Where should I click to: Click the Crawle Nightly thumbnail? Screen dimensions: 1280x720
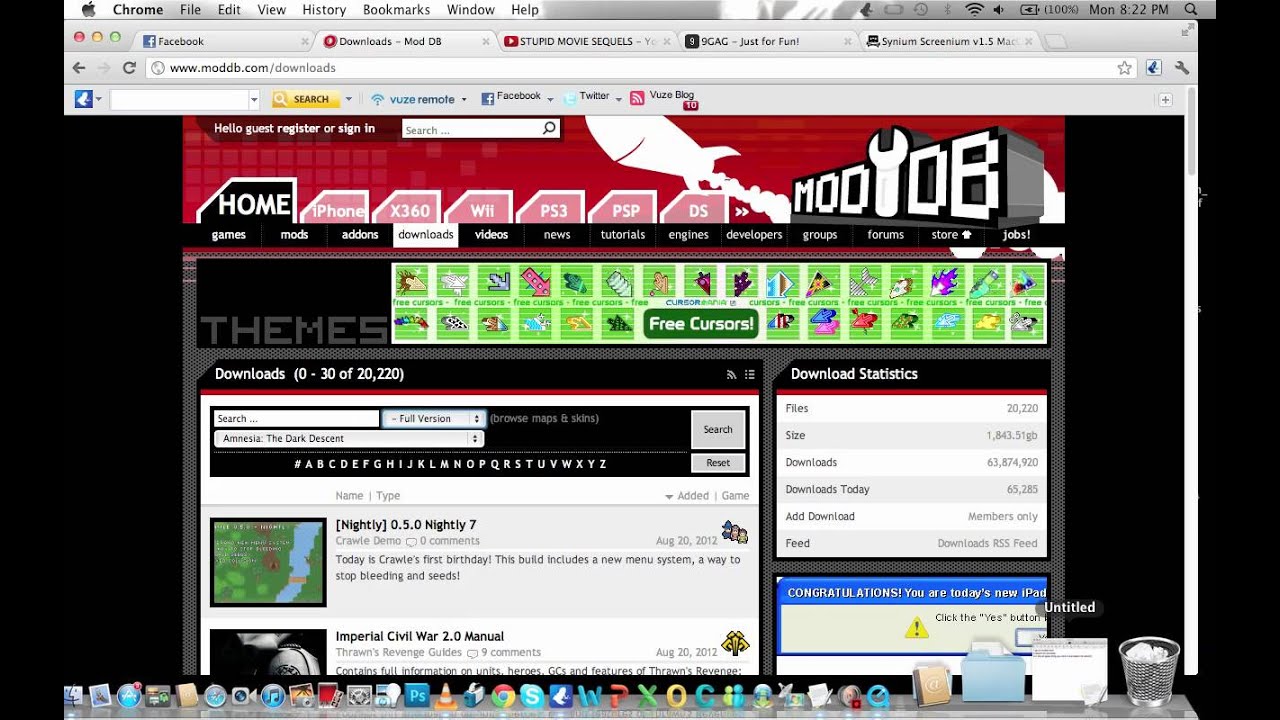268,562
